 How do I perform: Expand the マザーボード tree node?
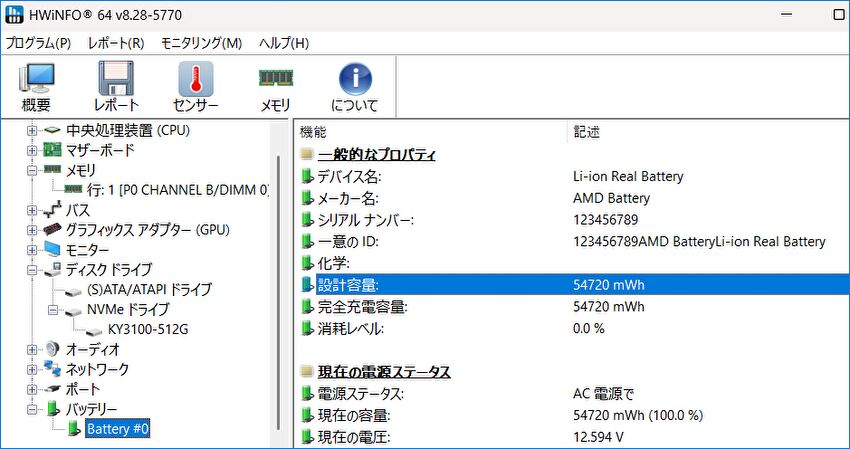(x=32, y=150)
